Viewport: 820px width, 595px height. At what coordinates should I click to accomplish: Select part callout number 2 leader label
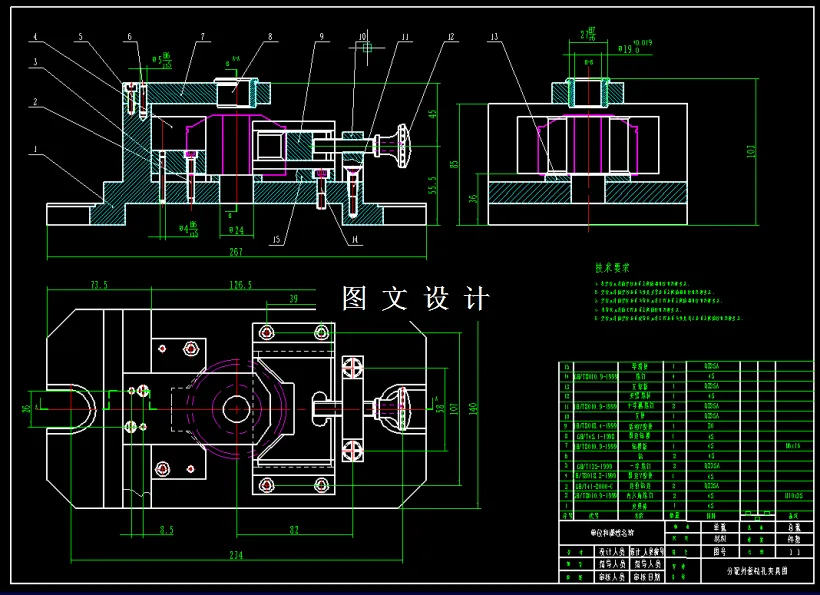click(36, 102)
